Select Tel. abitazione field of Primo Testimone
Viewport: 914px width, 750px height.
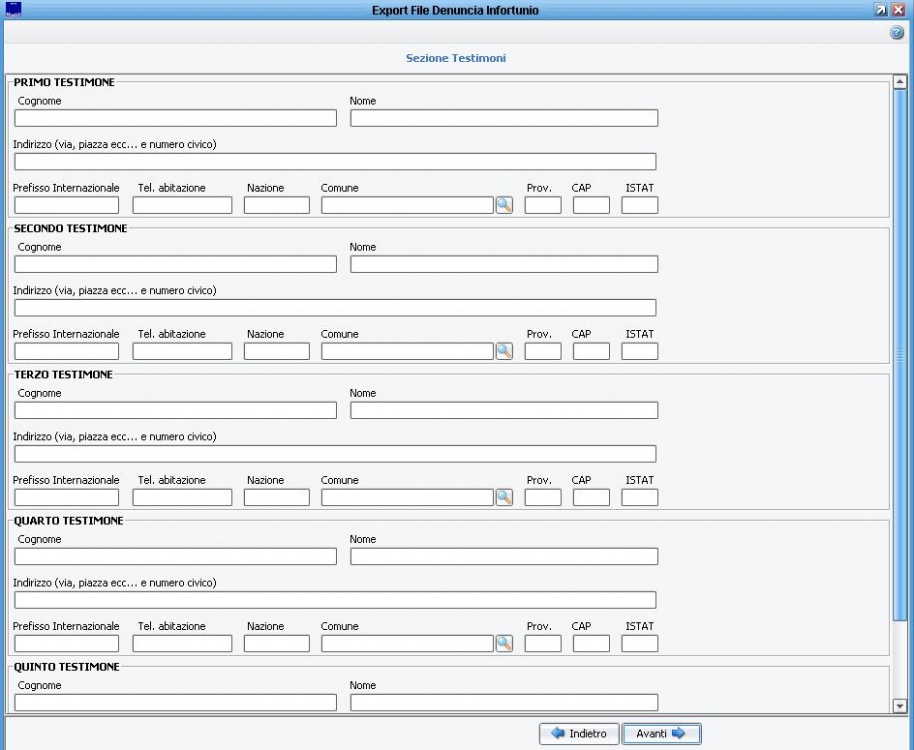pyautogui.click(x=182, y=206)
